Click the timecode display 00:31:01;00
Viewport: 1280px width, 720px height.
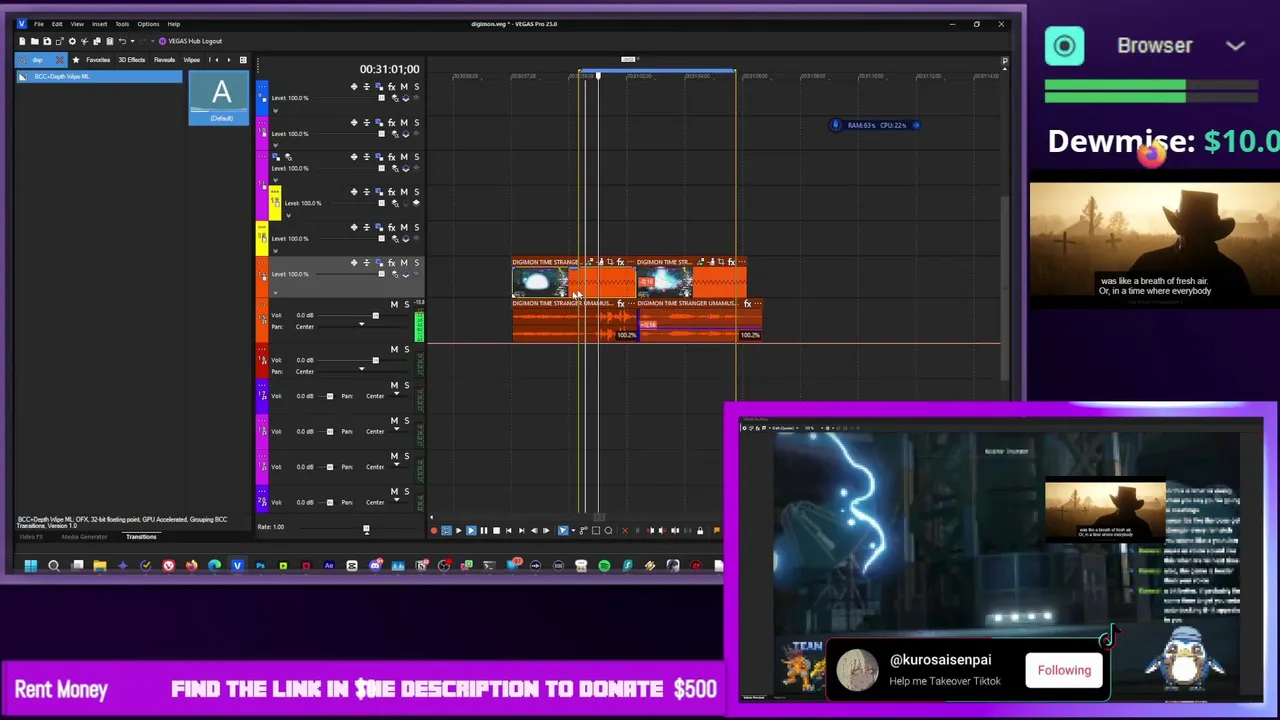389,69
